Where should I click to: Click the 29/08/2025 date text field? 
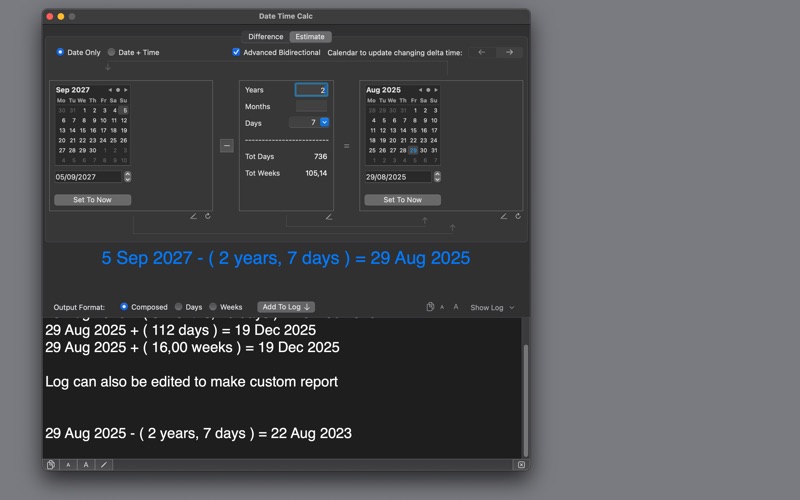pos(398,177)
